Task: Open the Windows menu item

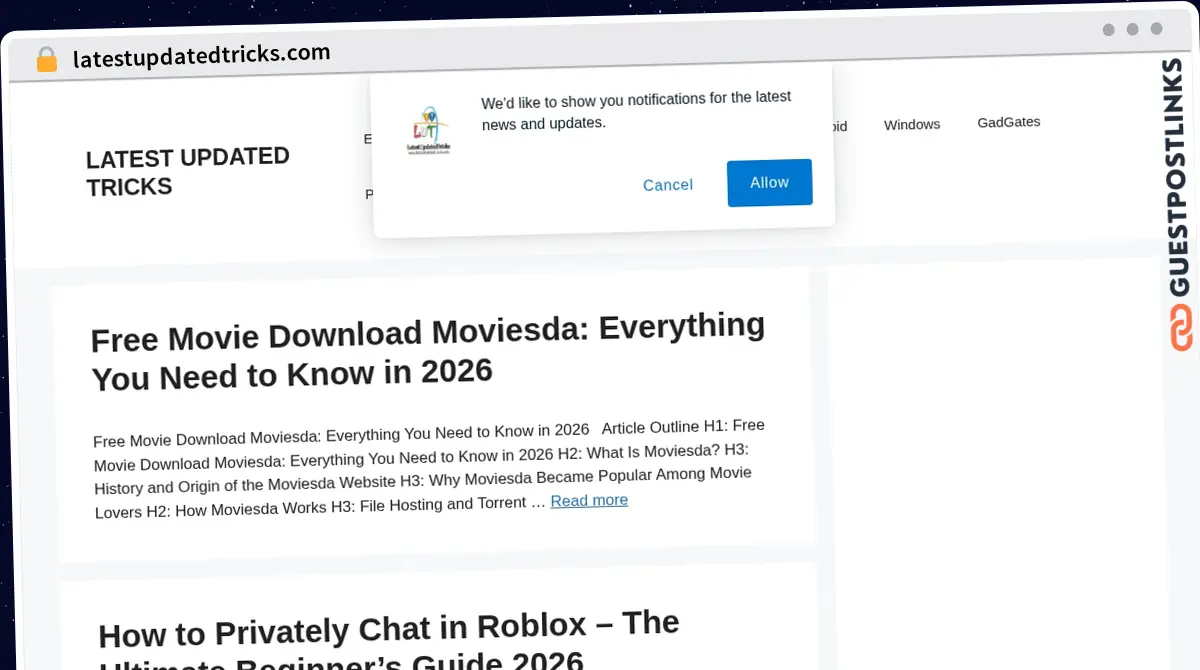Action: 912,125
